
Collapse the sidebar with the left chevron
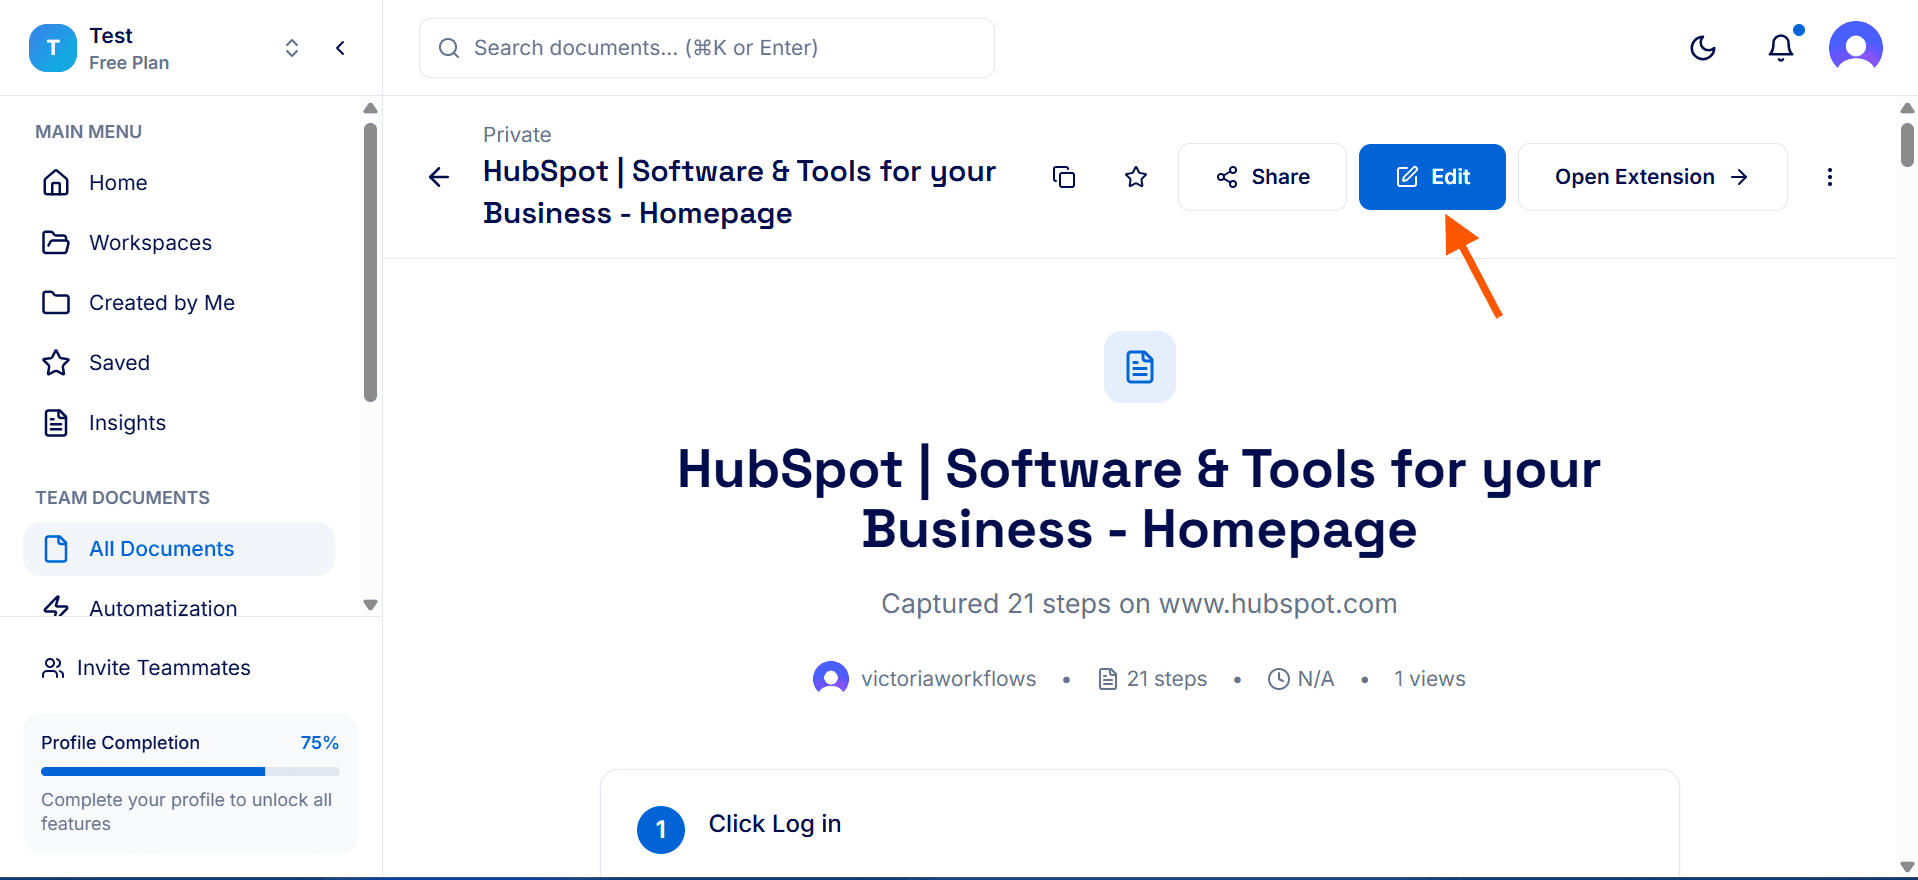(340, 48)
